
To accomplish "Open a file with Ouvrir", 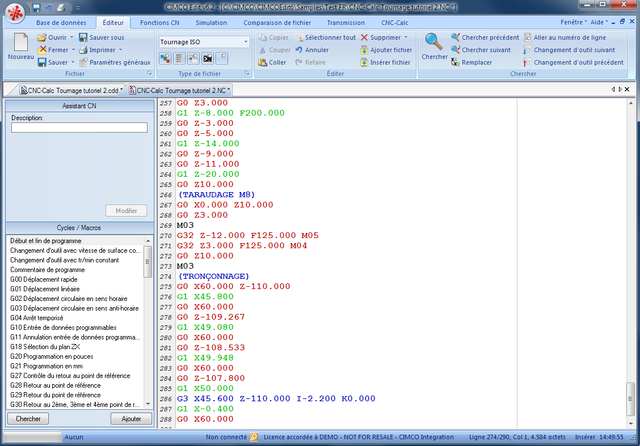I will (x=52, y=38).
